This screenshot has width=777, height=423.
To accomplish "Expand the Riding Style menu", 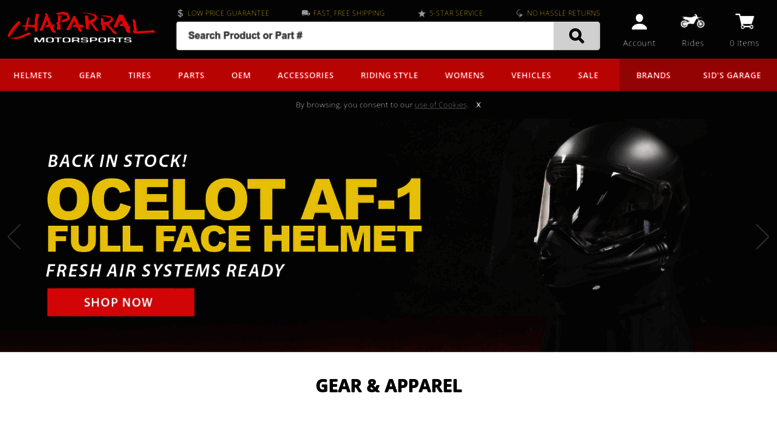I will [x=389, y=75].
